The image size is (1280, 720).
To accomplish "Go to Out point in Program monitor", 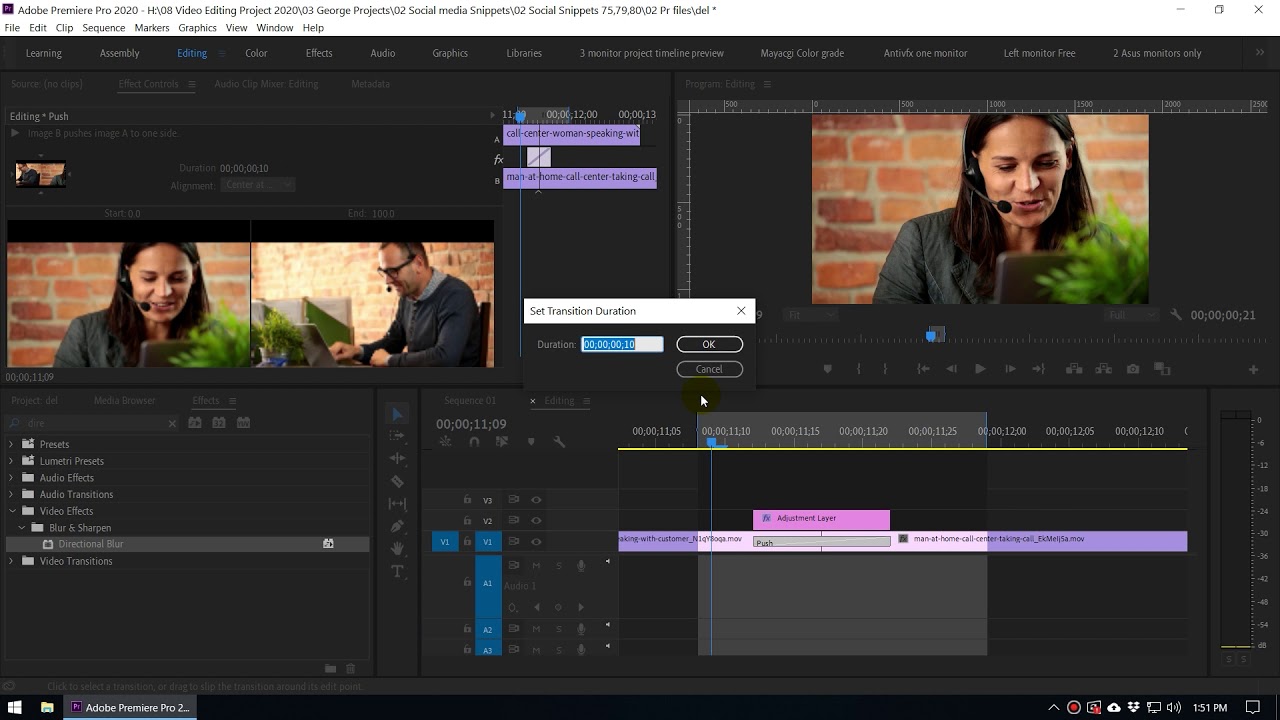I will (x=1039, y=369).
